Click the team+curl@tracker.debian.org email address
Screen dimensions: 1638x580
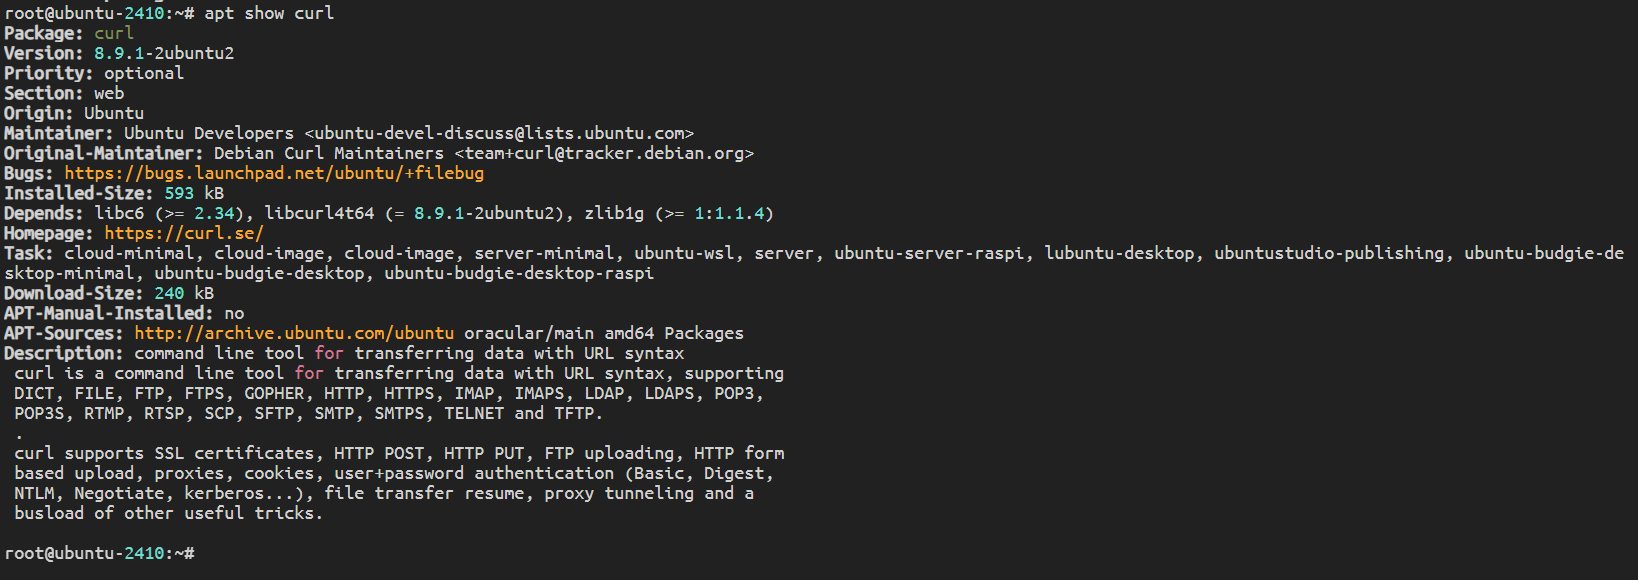tap(604, 153)
